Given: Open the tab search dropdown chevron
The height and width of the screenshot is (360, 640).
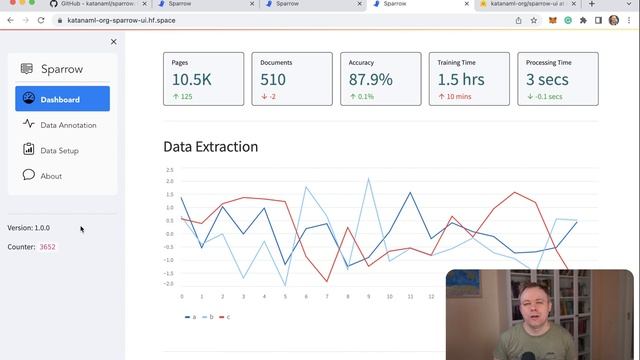Looking at the screenshot, I should pos(629,4).
